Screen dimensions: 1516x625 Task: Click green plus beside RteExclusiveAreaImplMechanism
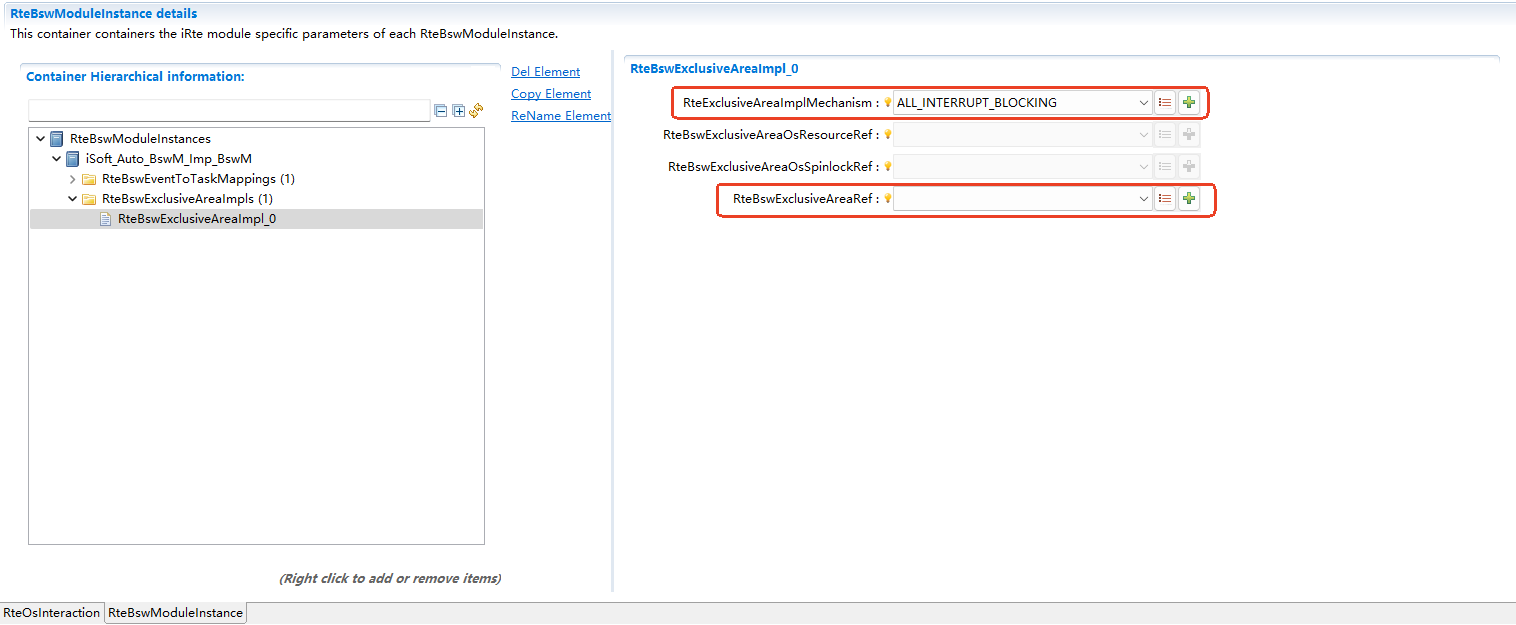pyautogui.click(x=1188, y=102)
